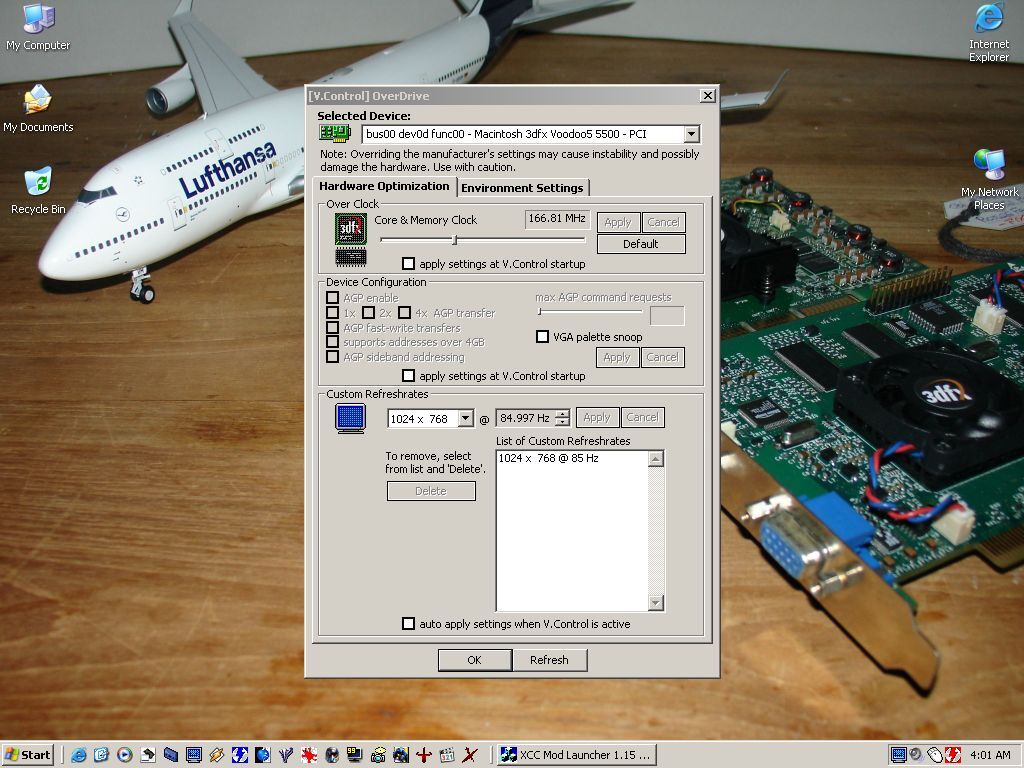Click the 84.997 Hz refresh rate field
The image size is (1024, 768).
[526, 418]
